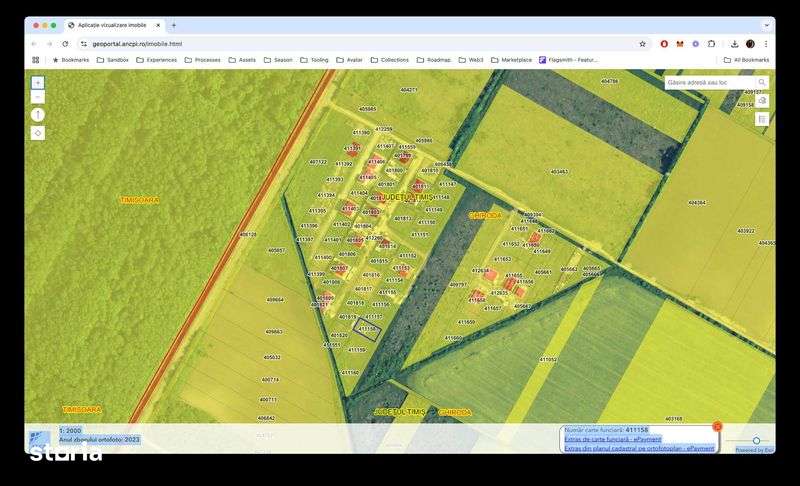Open browser downloads
Screen dimensions: 800x486
tap(734, 44)
